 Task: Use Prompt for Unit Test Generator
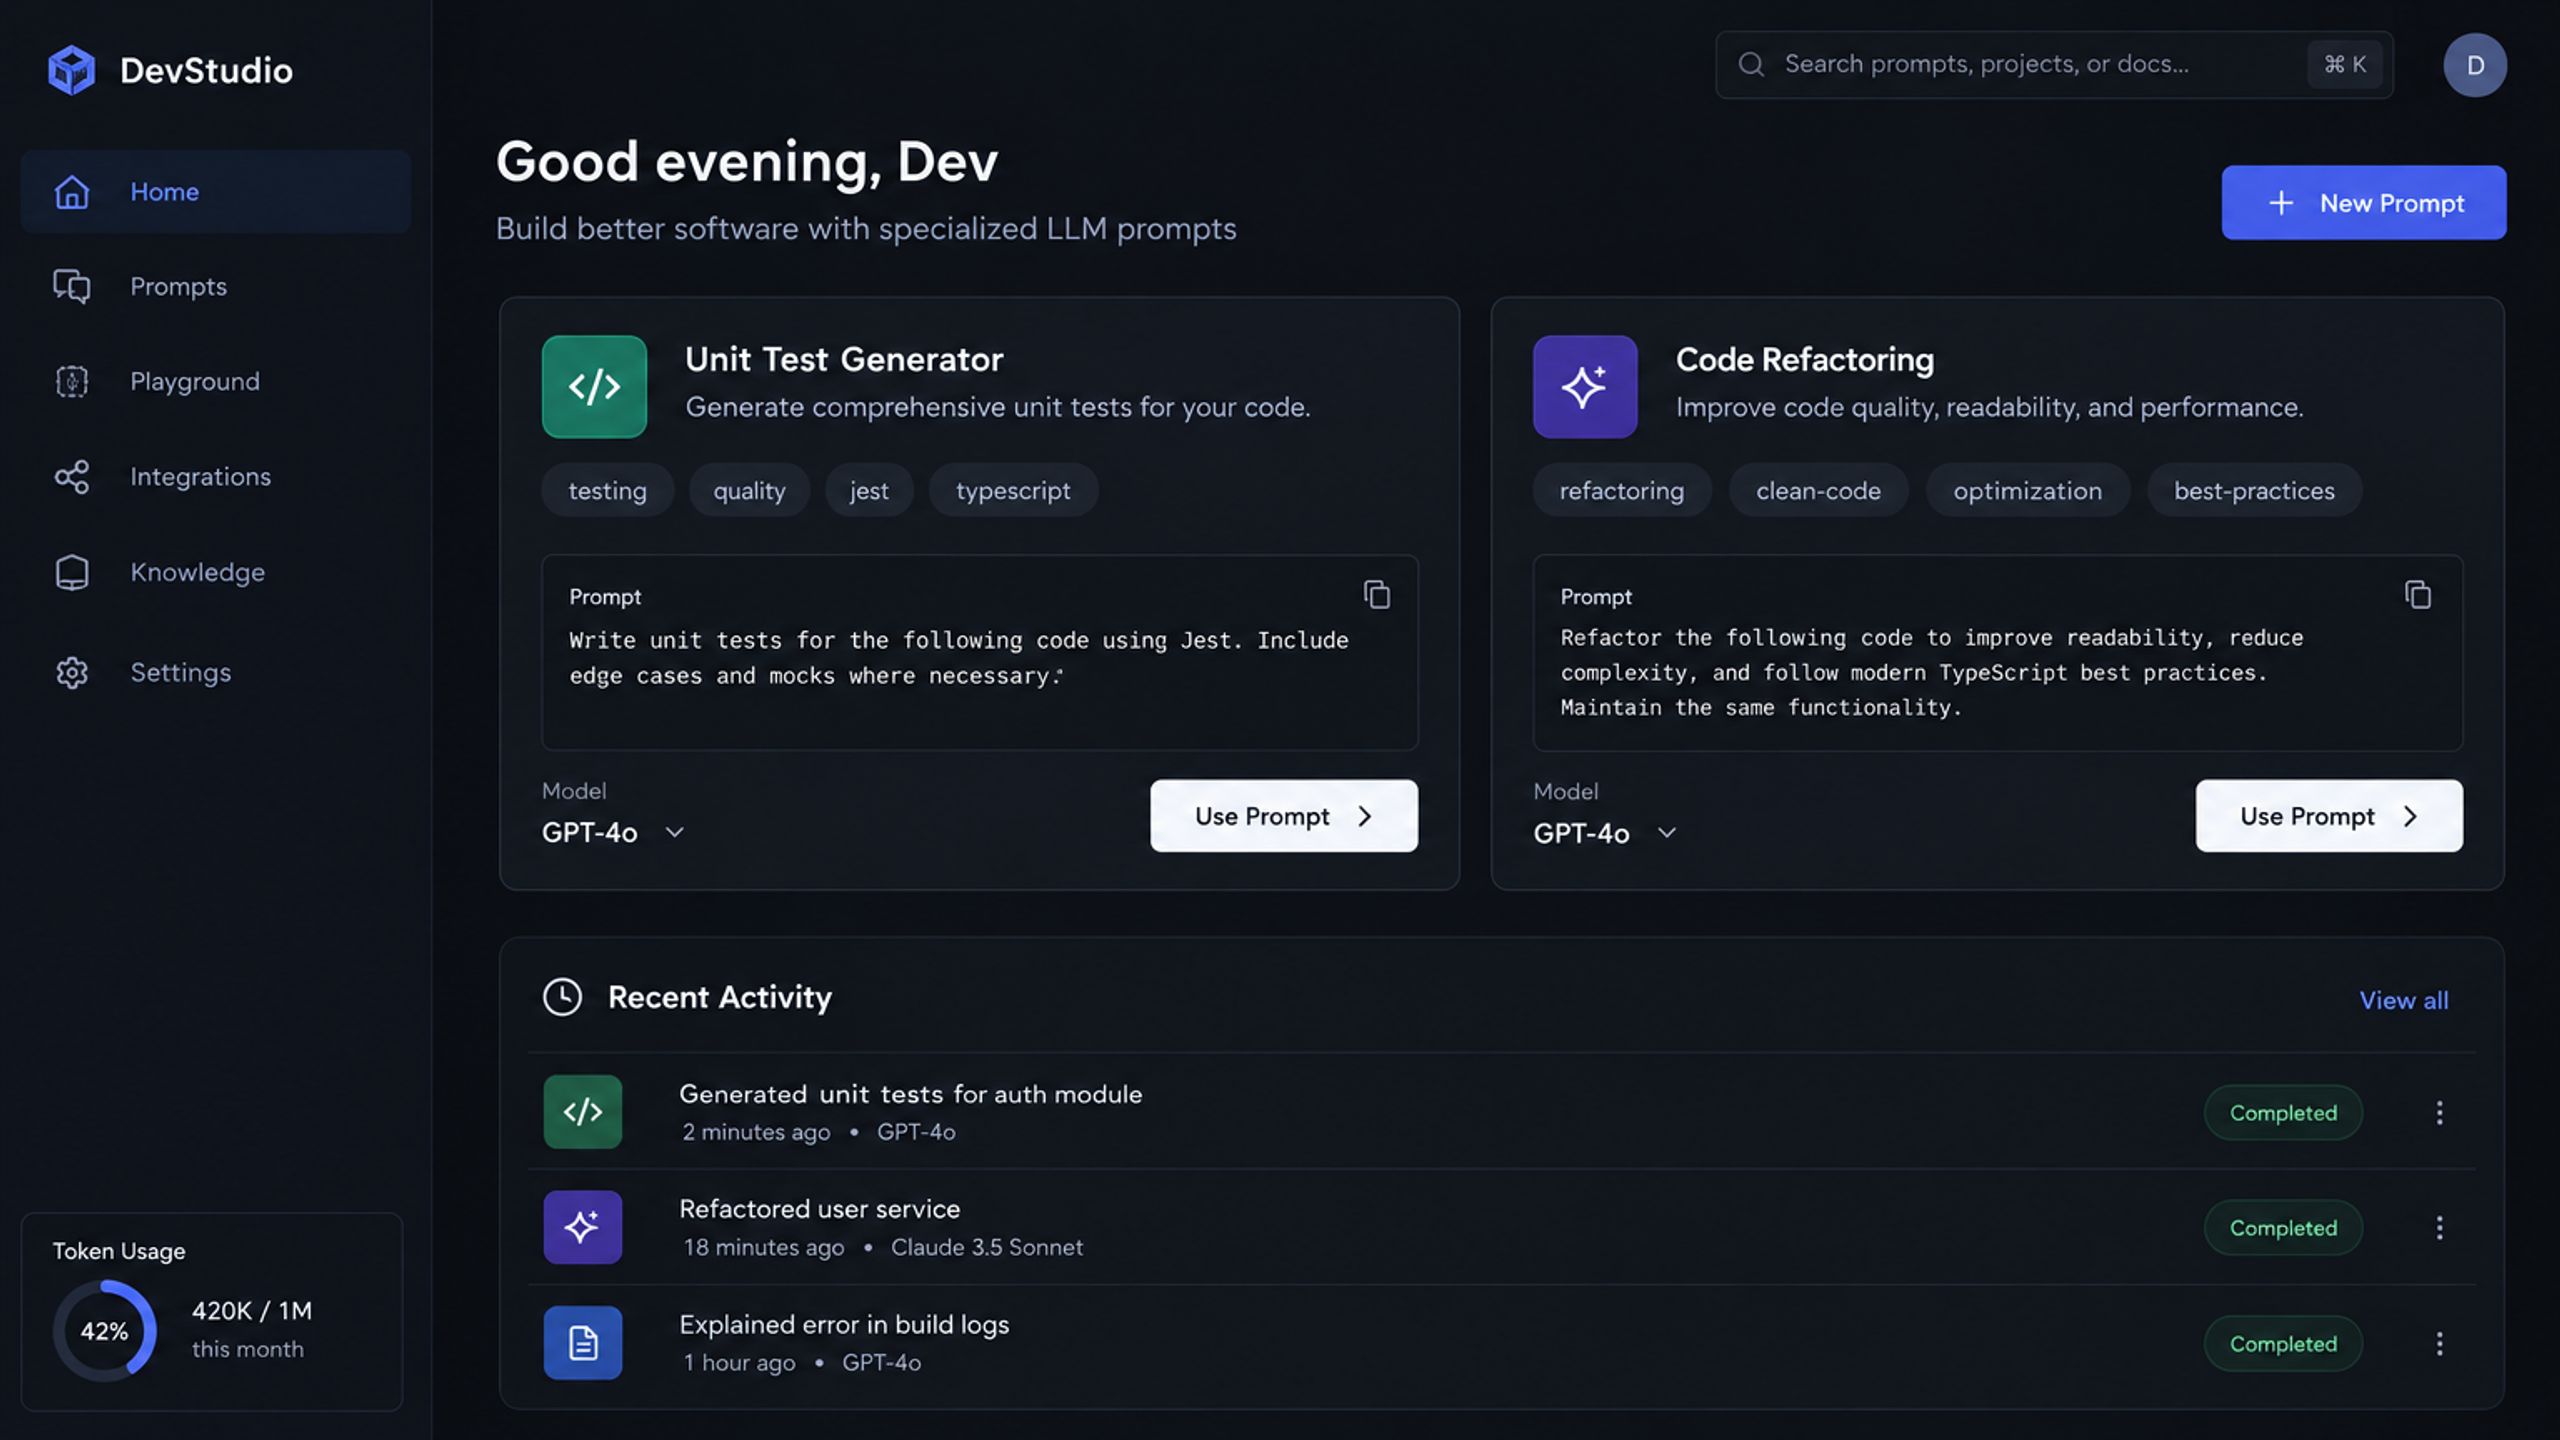tap(1284, 816)
